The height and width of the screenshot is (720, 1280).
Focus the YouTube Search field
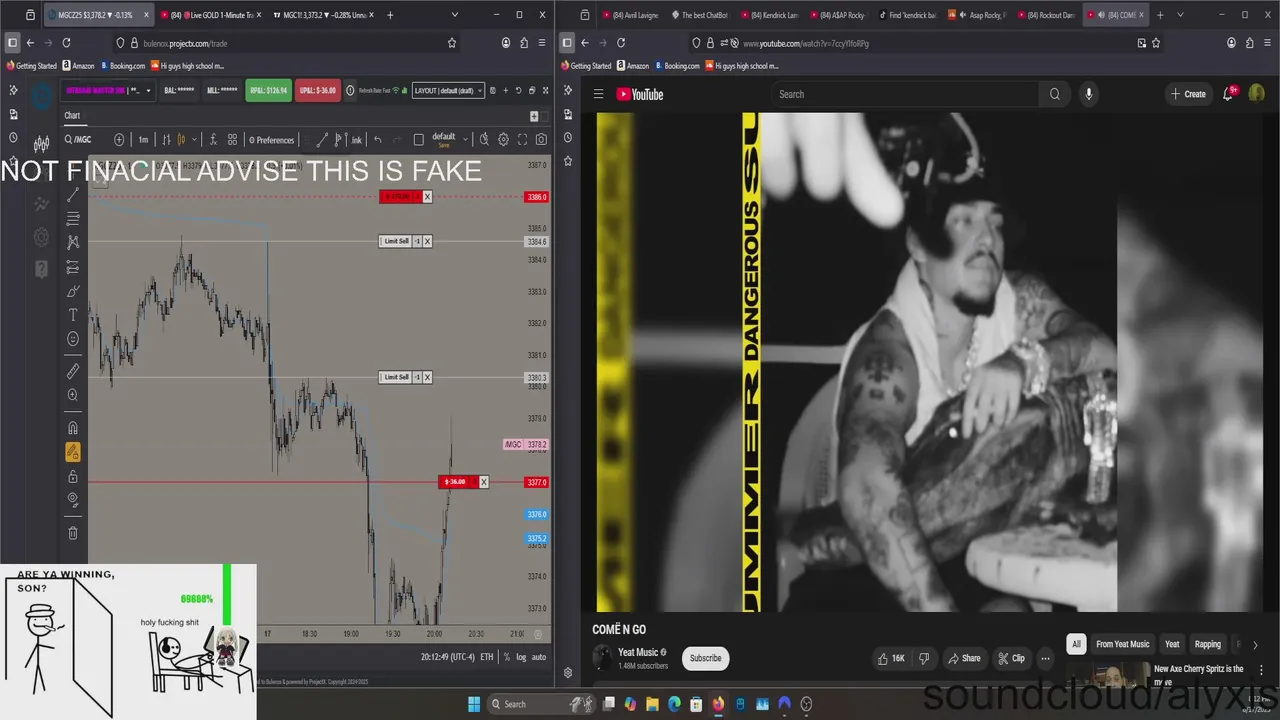905,94
